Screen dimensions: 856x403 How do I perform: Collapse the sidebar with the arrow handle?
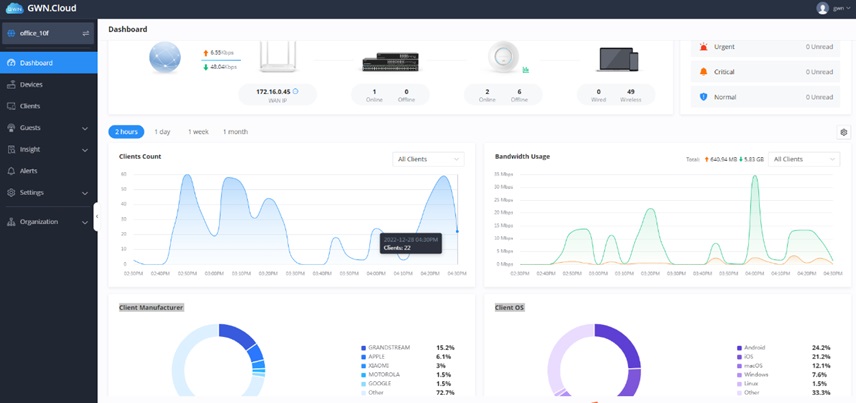97,217
